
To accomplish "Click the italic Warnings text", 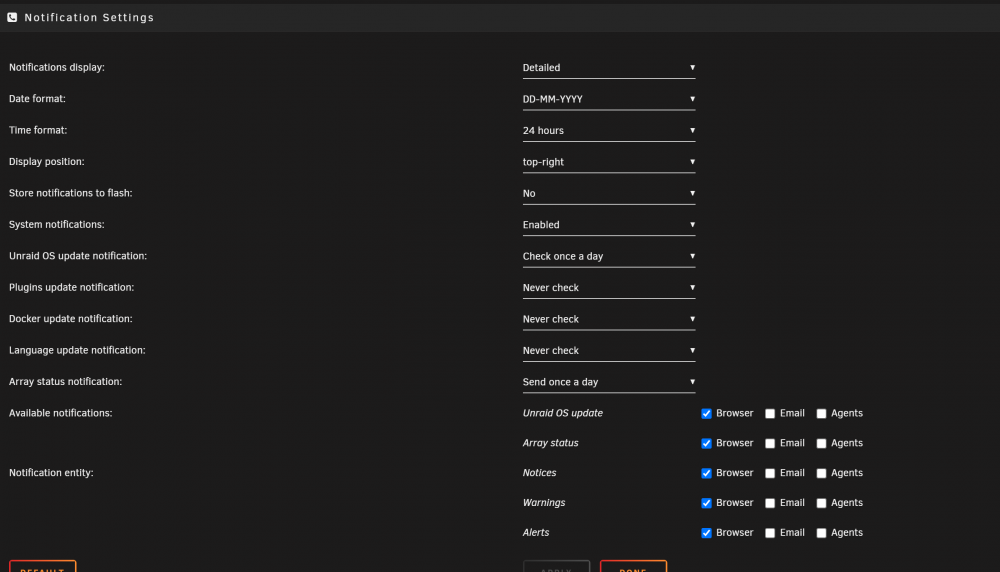I will (x=544, y=502).
